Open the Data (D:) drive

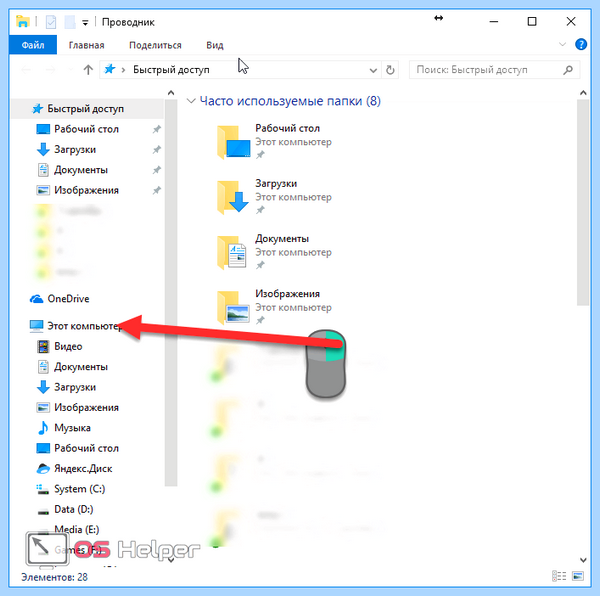pyautogui.click(x=73, y=509)
